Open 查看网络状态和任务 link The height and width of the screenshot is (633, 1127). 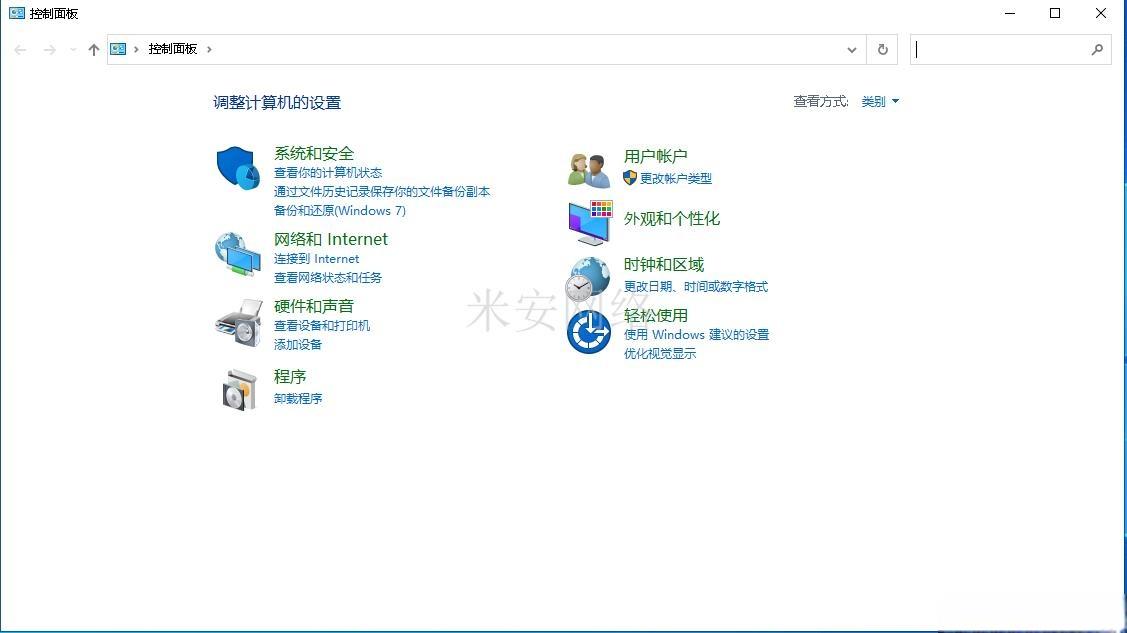pos(328,277)
